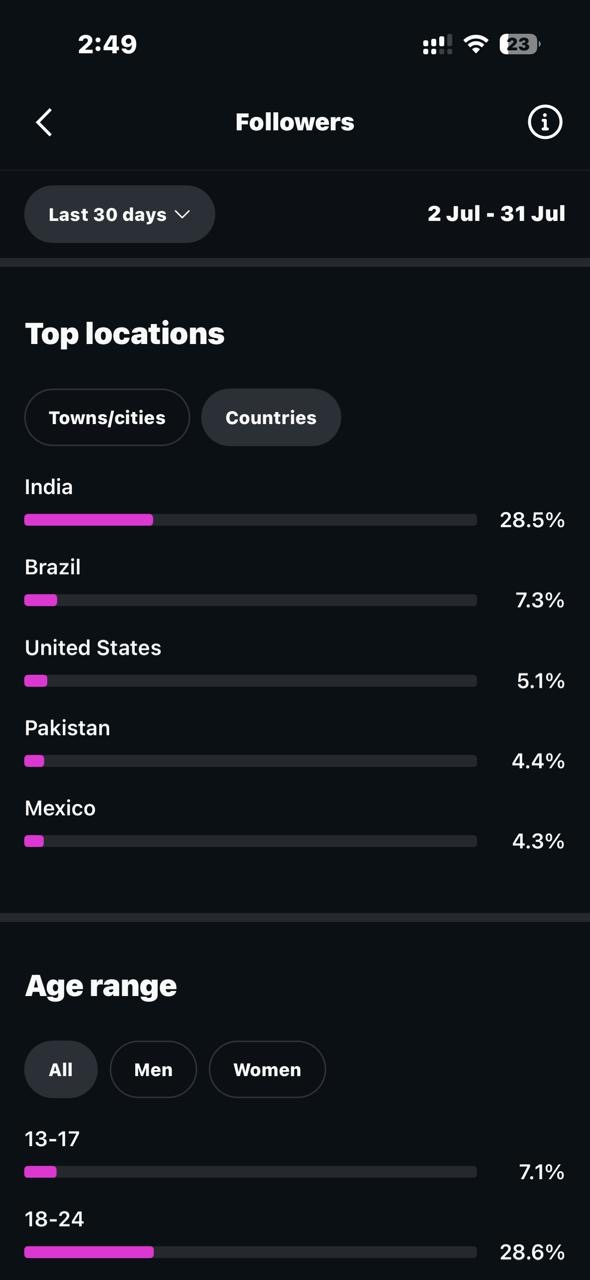Viewport: 590px width, 1280px height.
Task: Open the info icon in header
Action: pyautogui.click(x=545, y=122)
